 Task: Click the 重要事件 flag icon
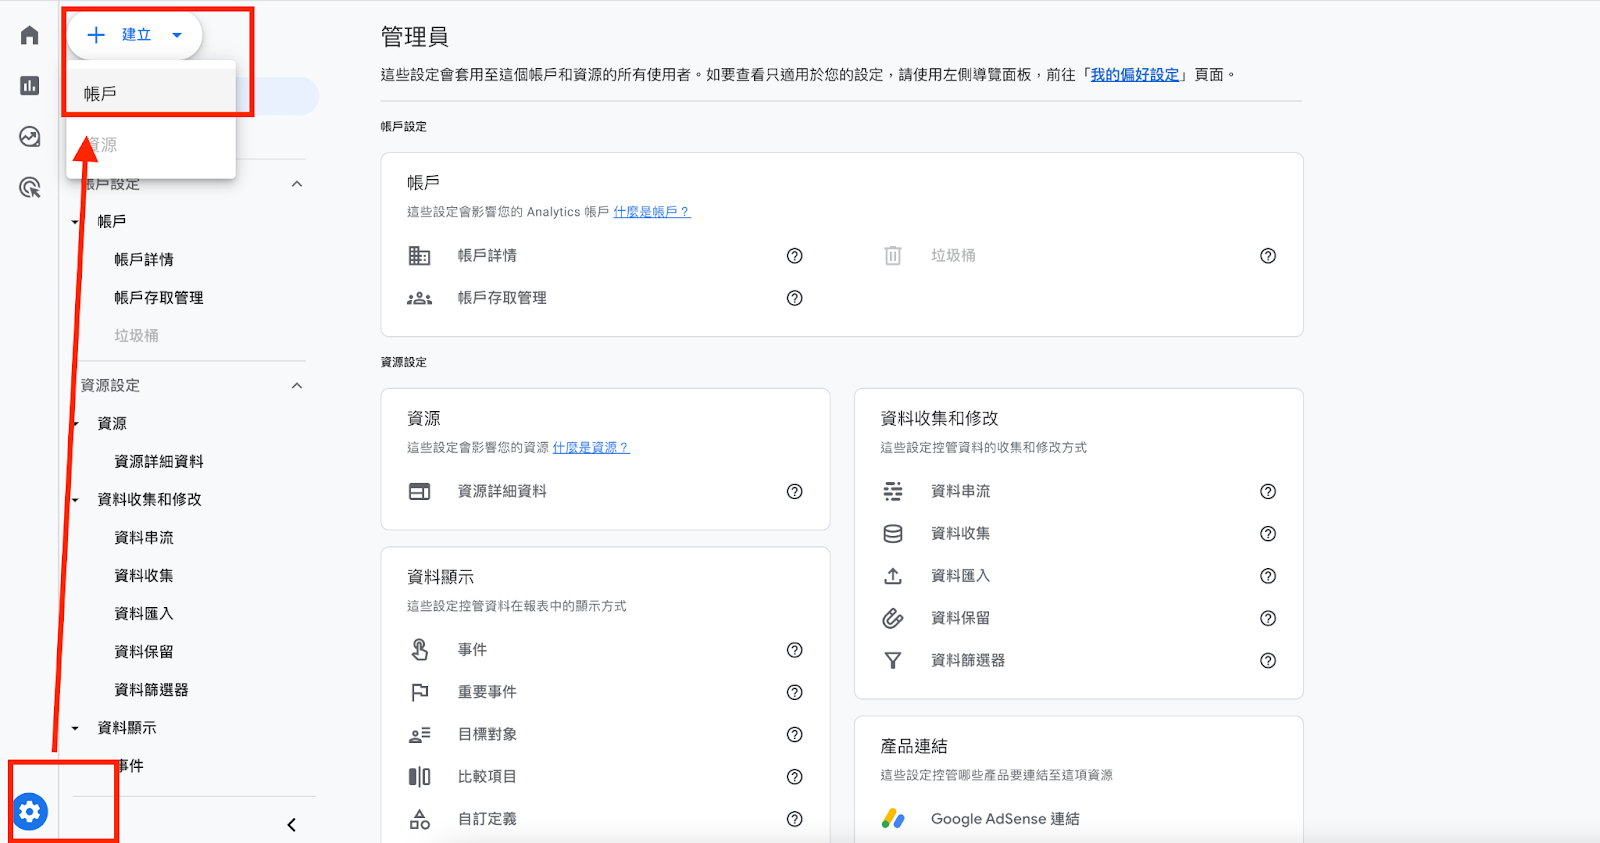(x=420, y=692)
